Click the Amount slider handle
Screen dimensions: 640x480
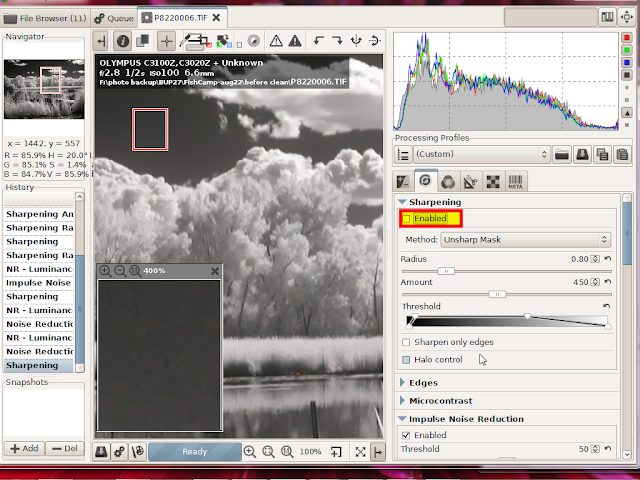click(497, 294)
